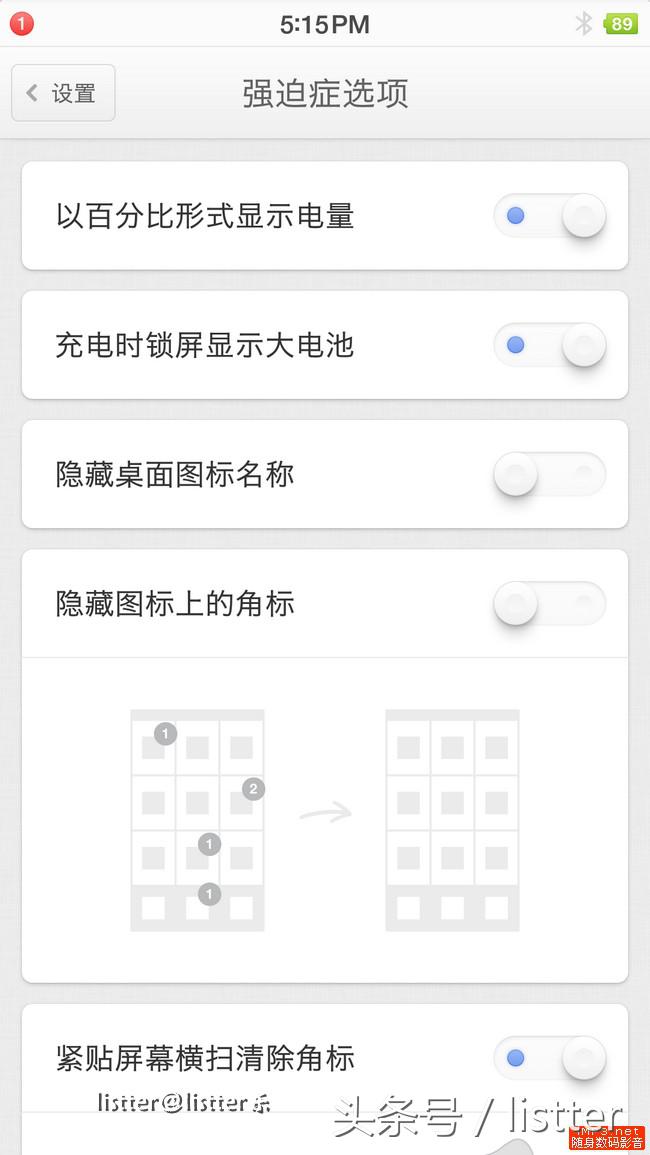Tap the time 5:15PM in the status bar
650x1155 pixels.
[x=324, y=23]
